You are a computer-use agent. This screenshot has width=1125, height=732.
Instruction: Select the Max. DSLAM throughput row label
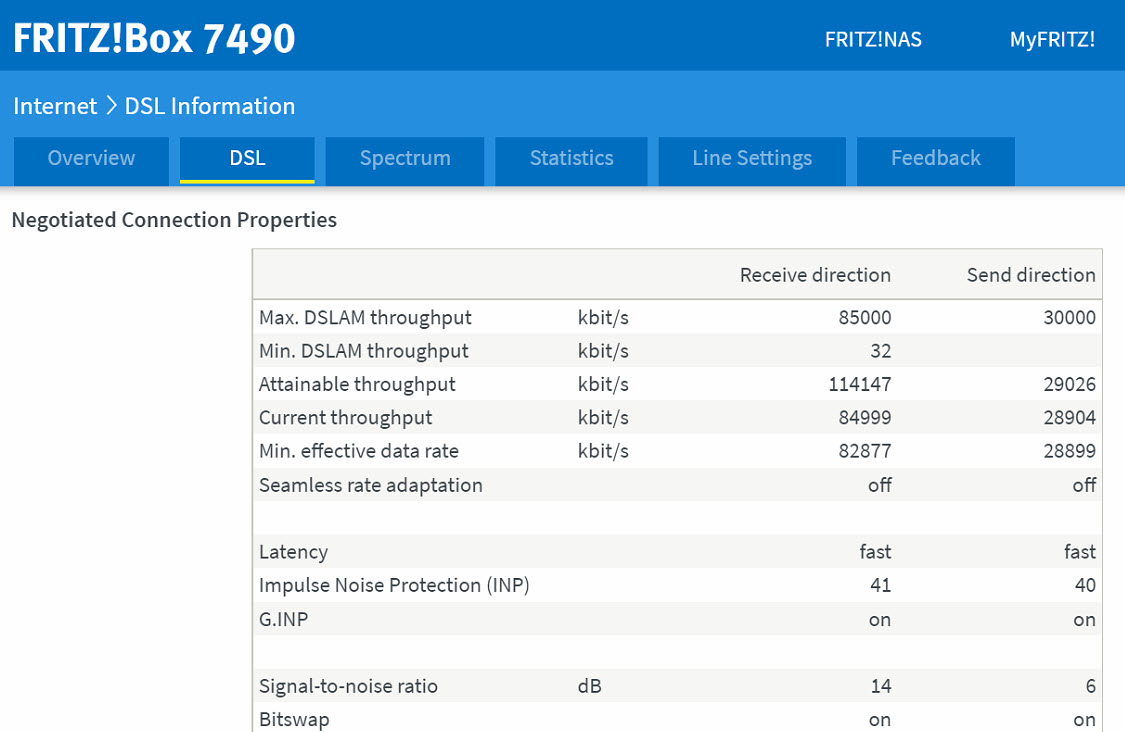click(365, 318)
